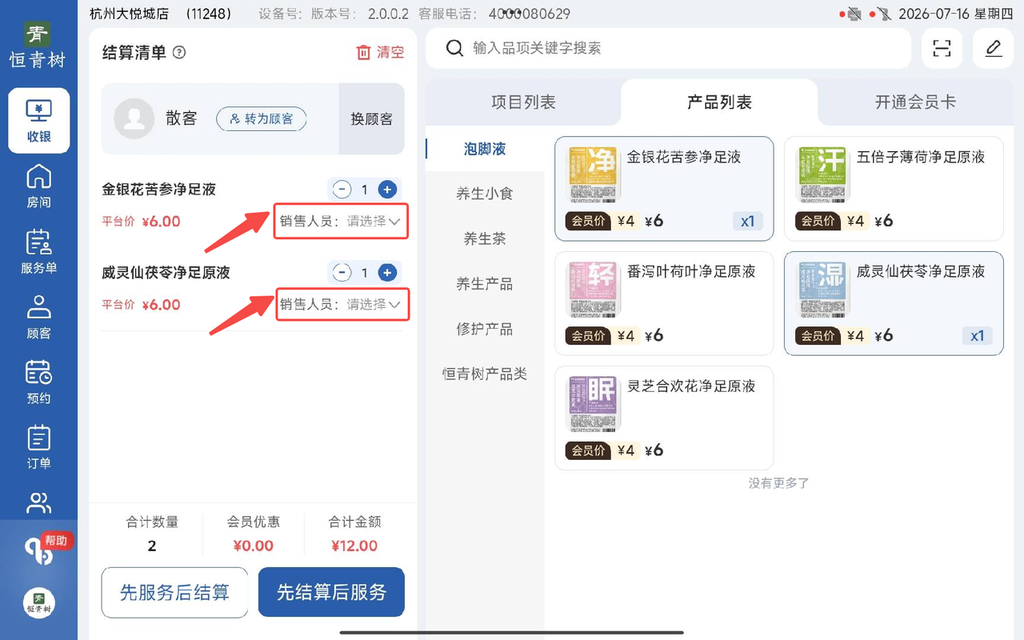Click the 没有更多了 end-of-list text
Image resolution: width=1024 pixels, height=640 pixels.
[x=778, y=483]
